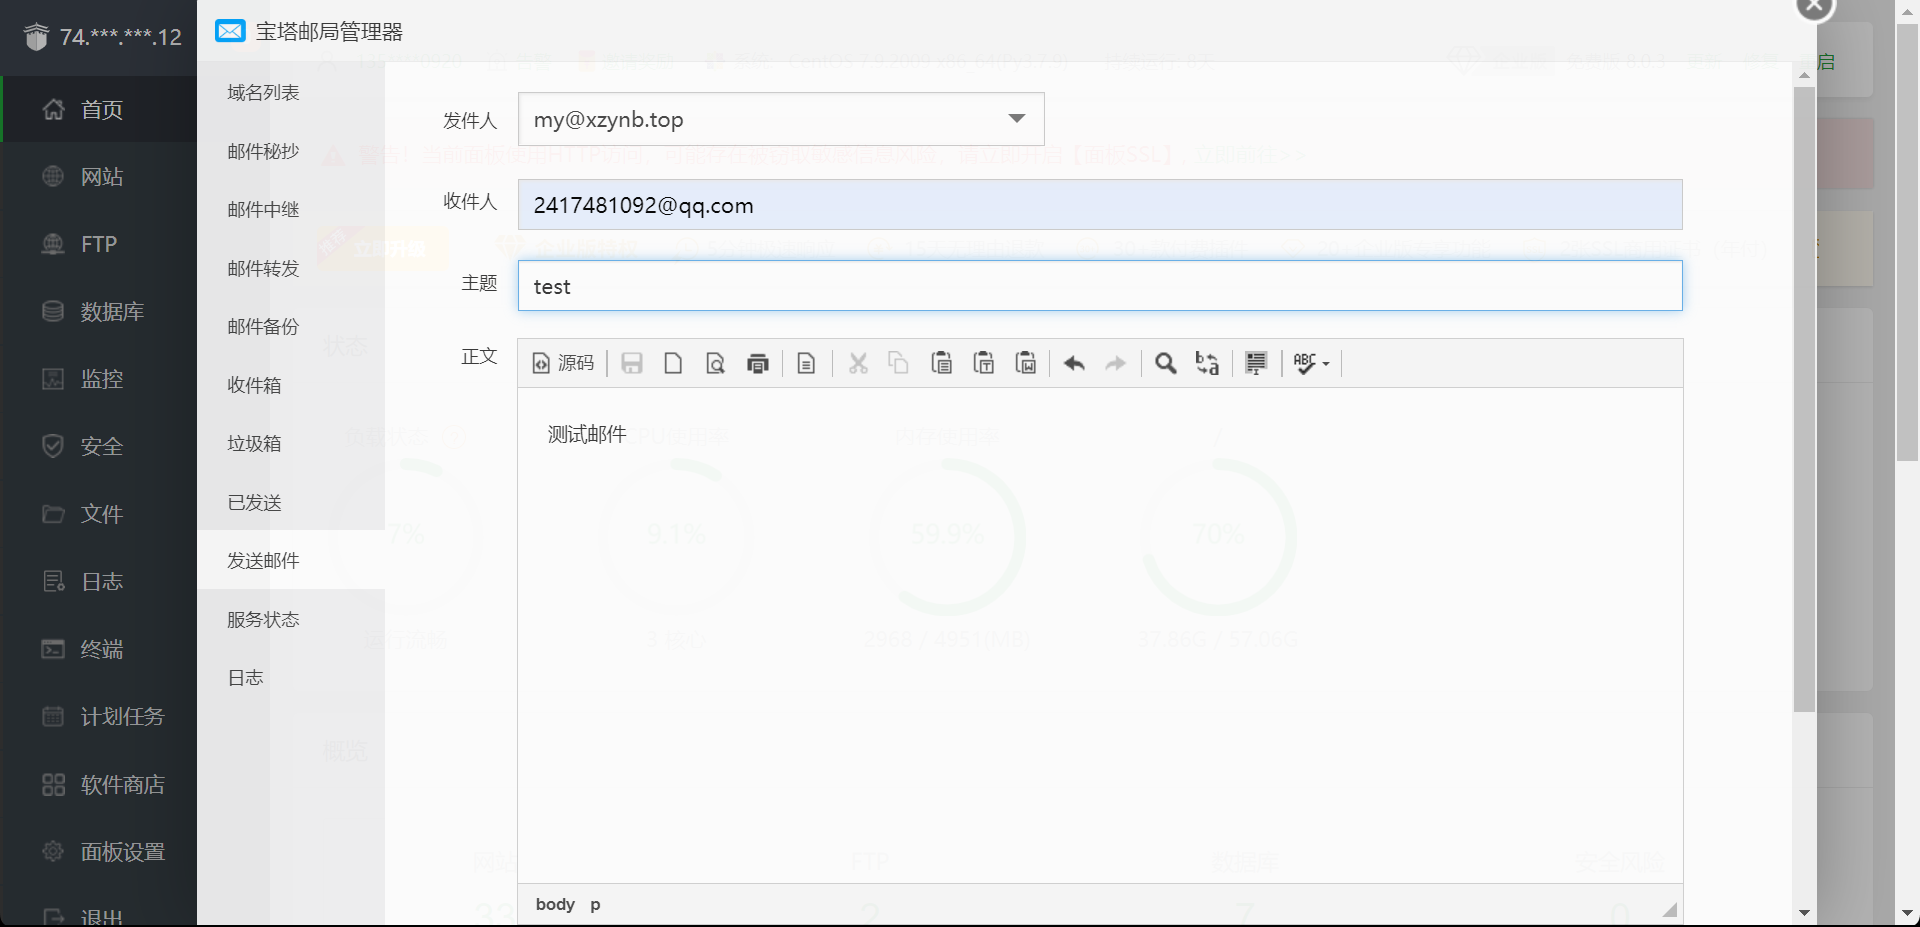Open 已发送 sent menu item
Image resolution: width=1920 pixels, height=927 pixels.
tap(254, 502)
